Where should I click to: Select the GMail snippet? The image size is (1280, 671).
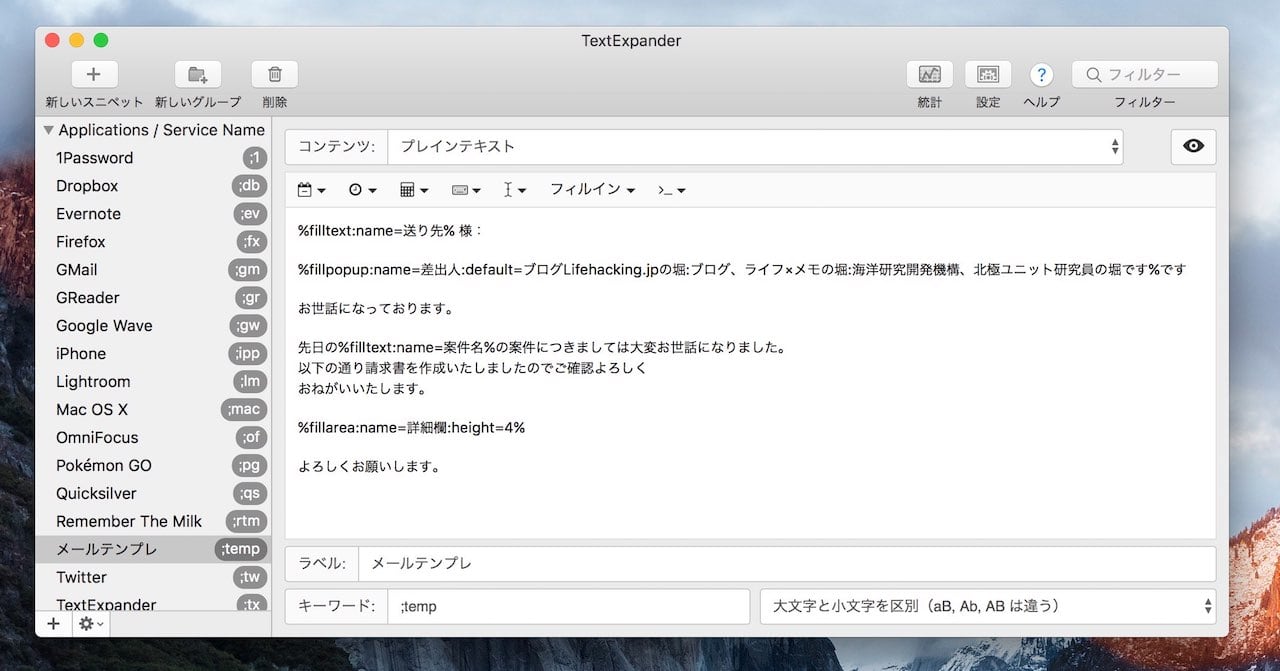coord(153,270)
